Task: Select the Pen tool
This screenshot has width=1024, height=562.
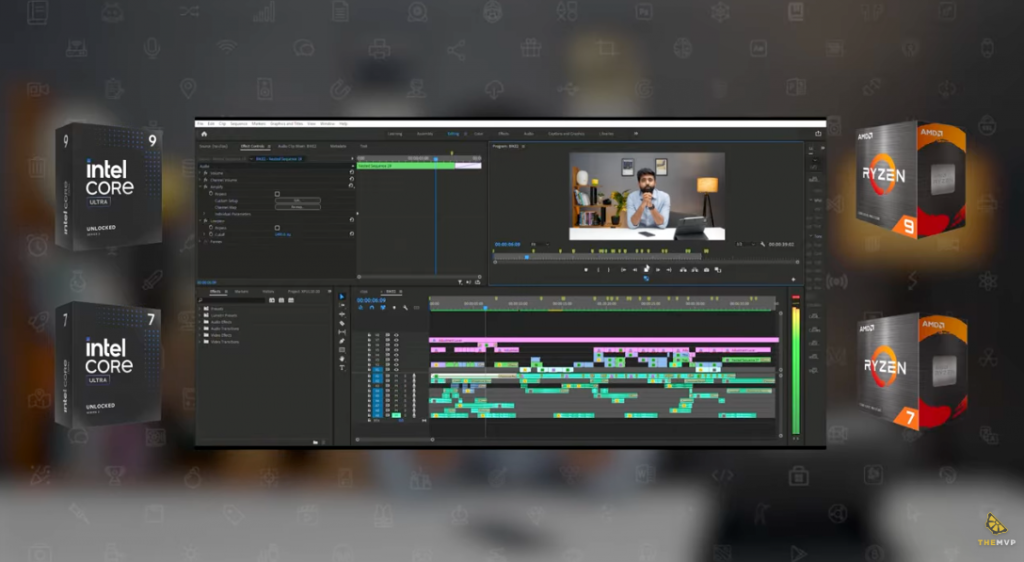Action: pyautogui.click(x=342, y=341)
